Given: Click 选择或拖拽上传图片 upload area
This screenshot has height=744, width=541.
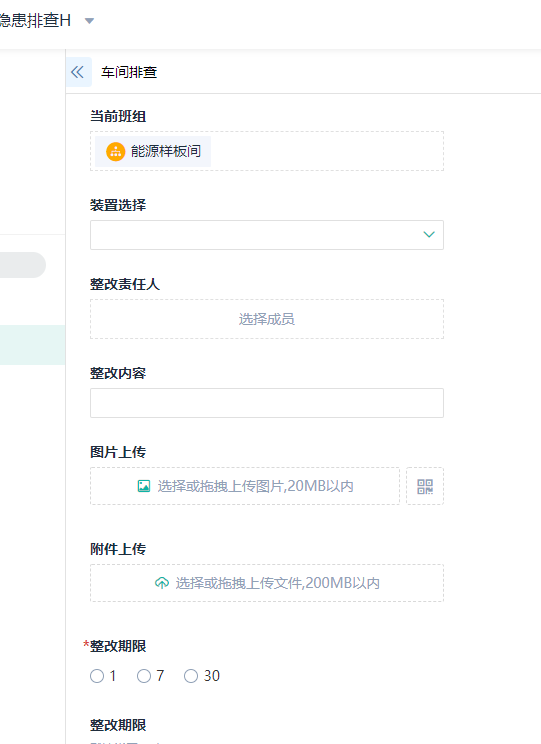Looking at the screenshot, I should (245, 486).
